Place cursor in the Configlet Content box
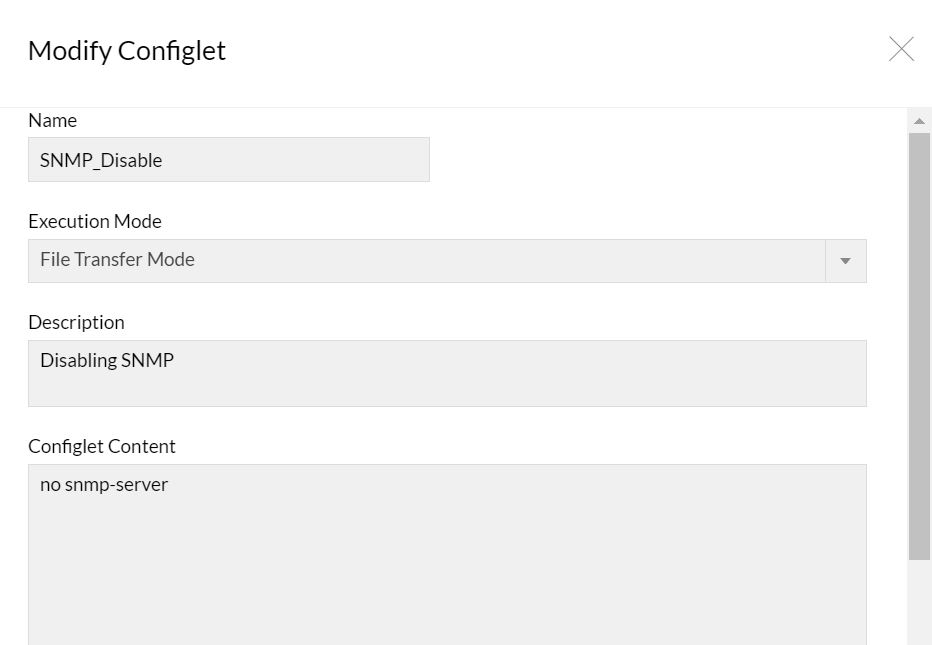The height and width of the screenshot is (645, 932). click(x=447, y=550)
